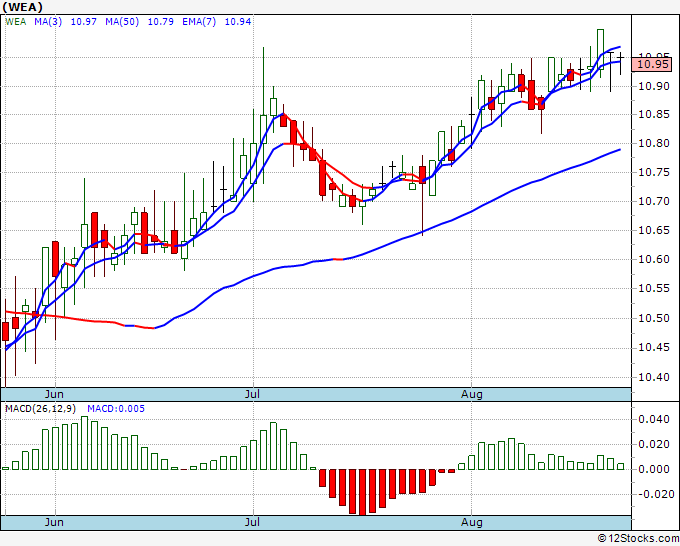This screenshot has width=680, height=546.
Task: Click the 10.85 price axis label
Action: [x=654, y=114]
